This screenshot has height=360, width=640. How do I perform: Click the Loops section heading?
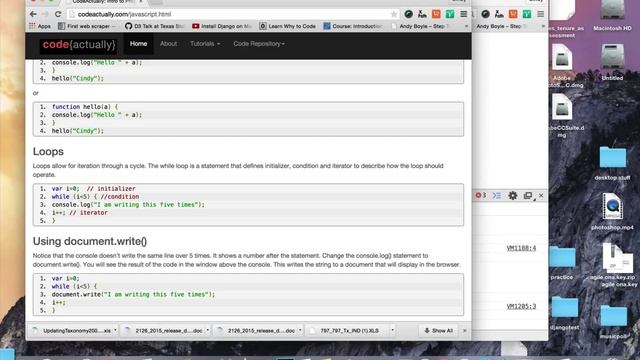click(x=48, y=151)
